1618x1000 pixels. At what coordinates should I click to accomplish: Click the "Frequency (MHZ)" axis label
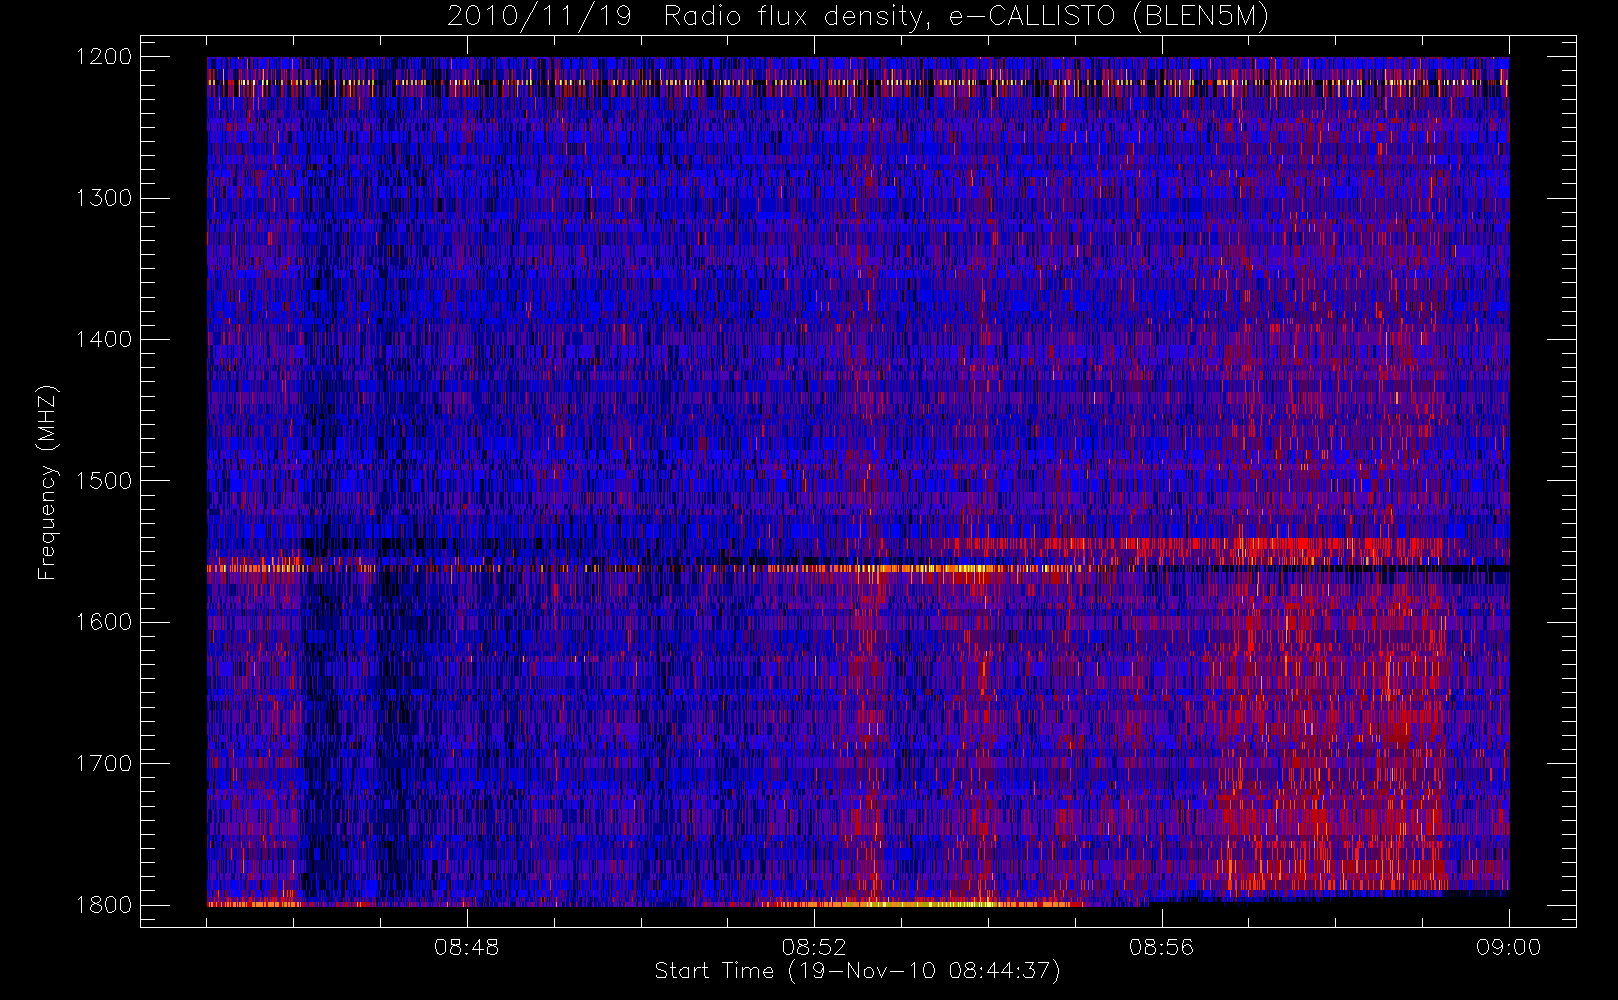[x=47, y=482]
